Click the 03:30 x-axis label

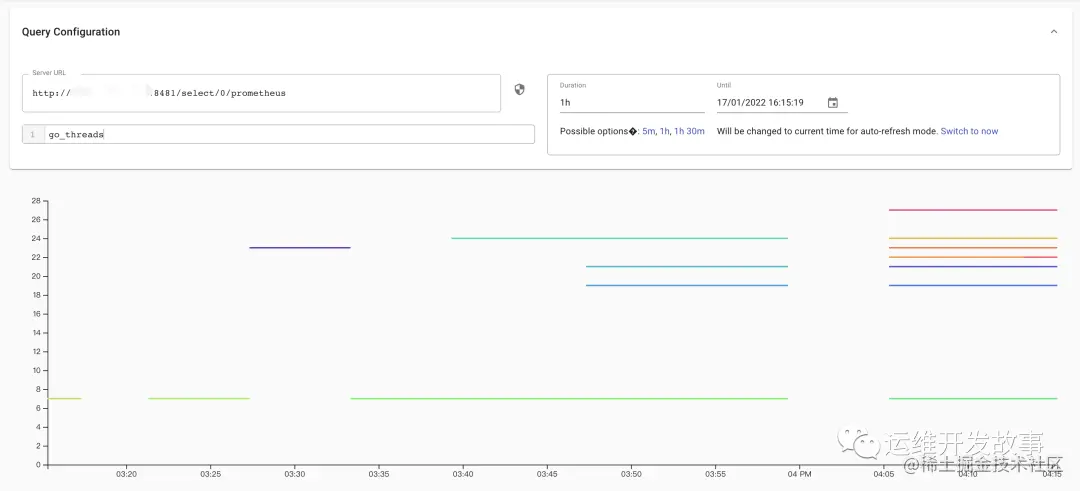(x=295, y=474)
